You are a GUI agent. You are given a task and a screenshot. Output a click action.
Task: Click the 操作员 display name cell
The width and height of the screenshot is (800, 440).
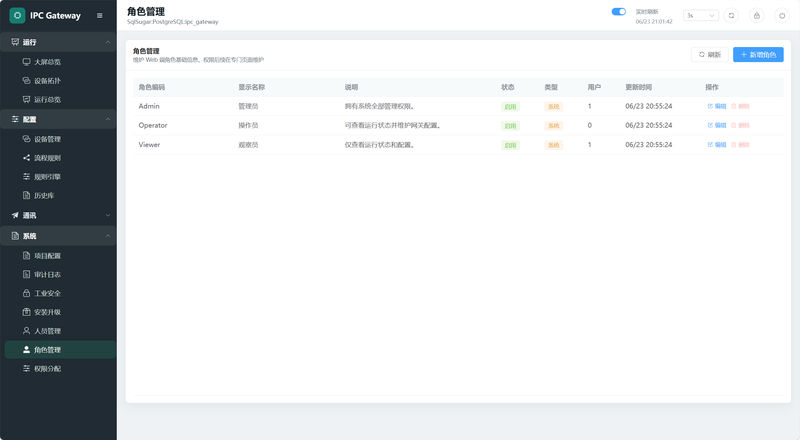pyautogui.click(x=248, y=126)
